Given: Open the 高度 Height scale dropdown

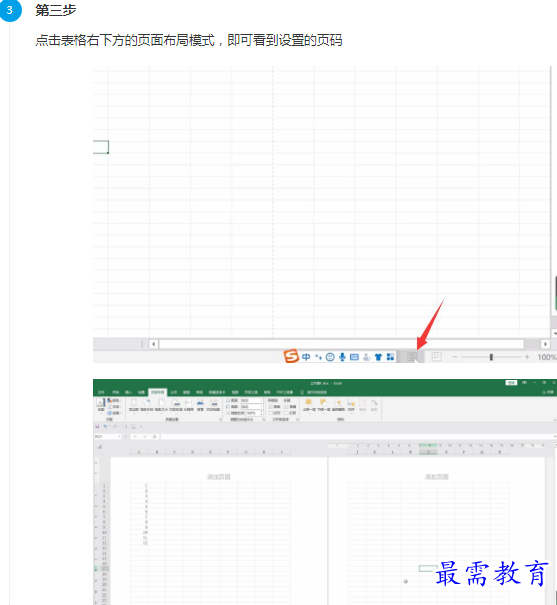Looking at the screenshot, I should pyautogui.click(x=252, y=407).
